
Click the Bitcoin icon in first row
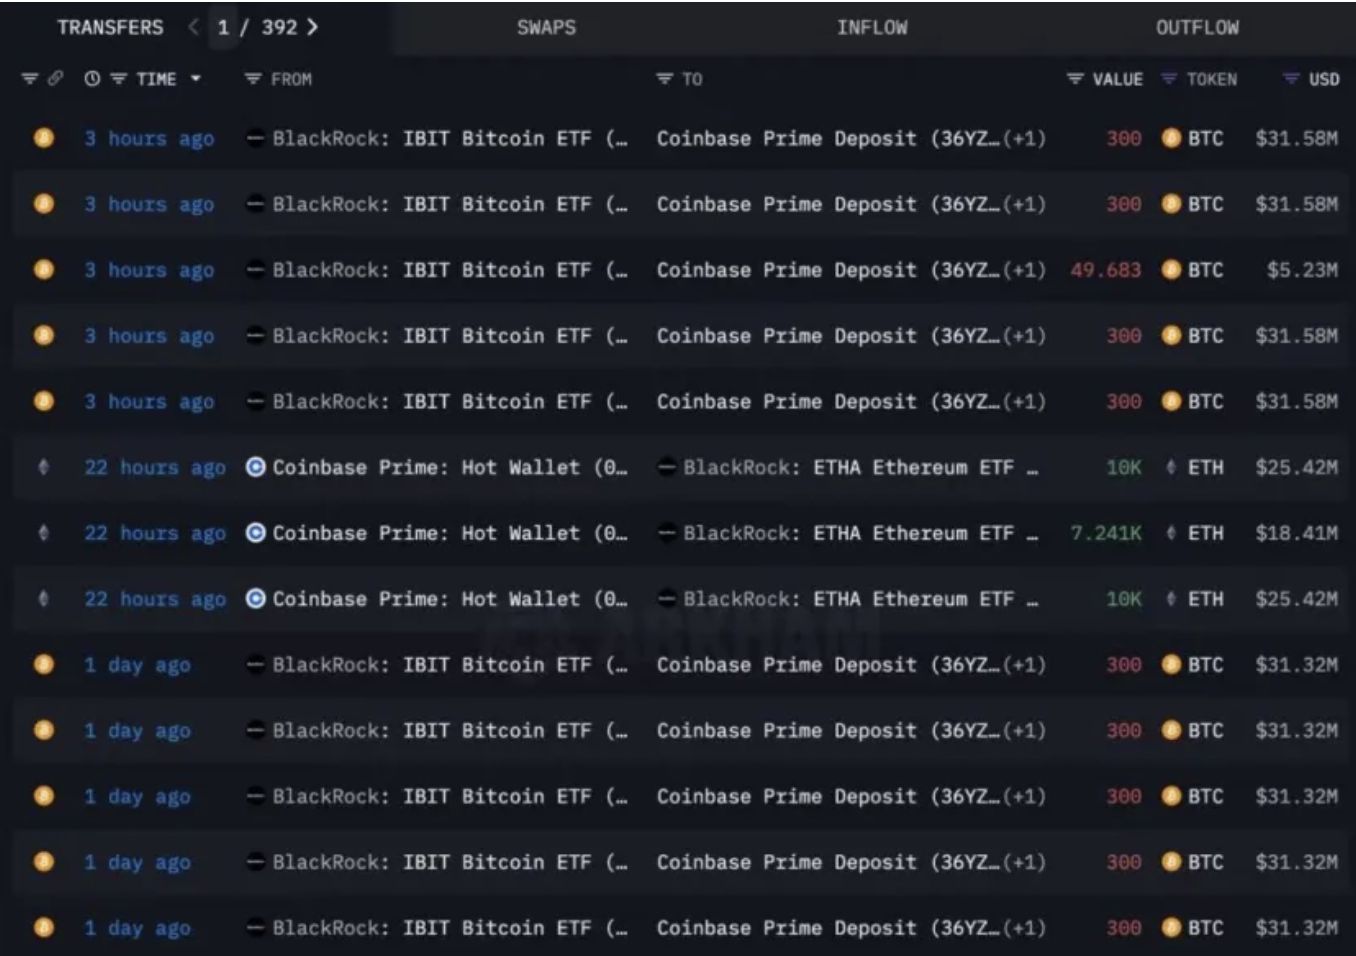(44, 138)
